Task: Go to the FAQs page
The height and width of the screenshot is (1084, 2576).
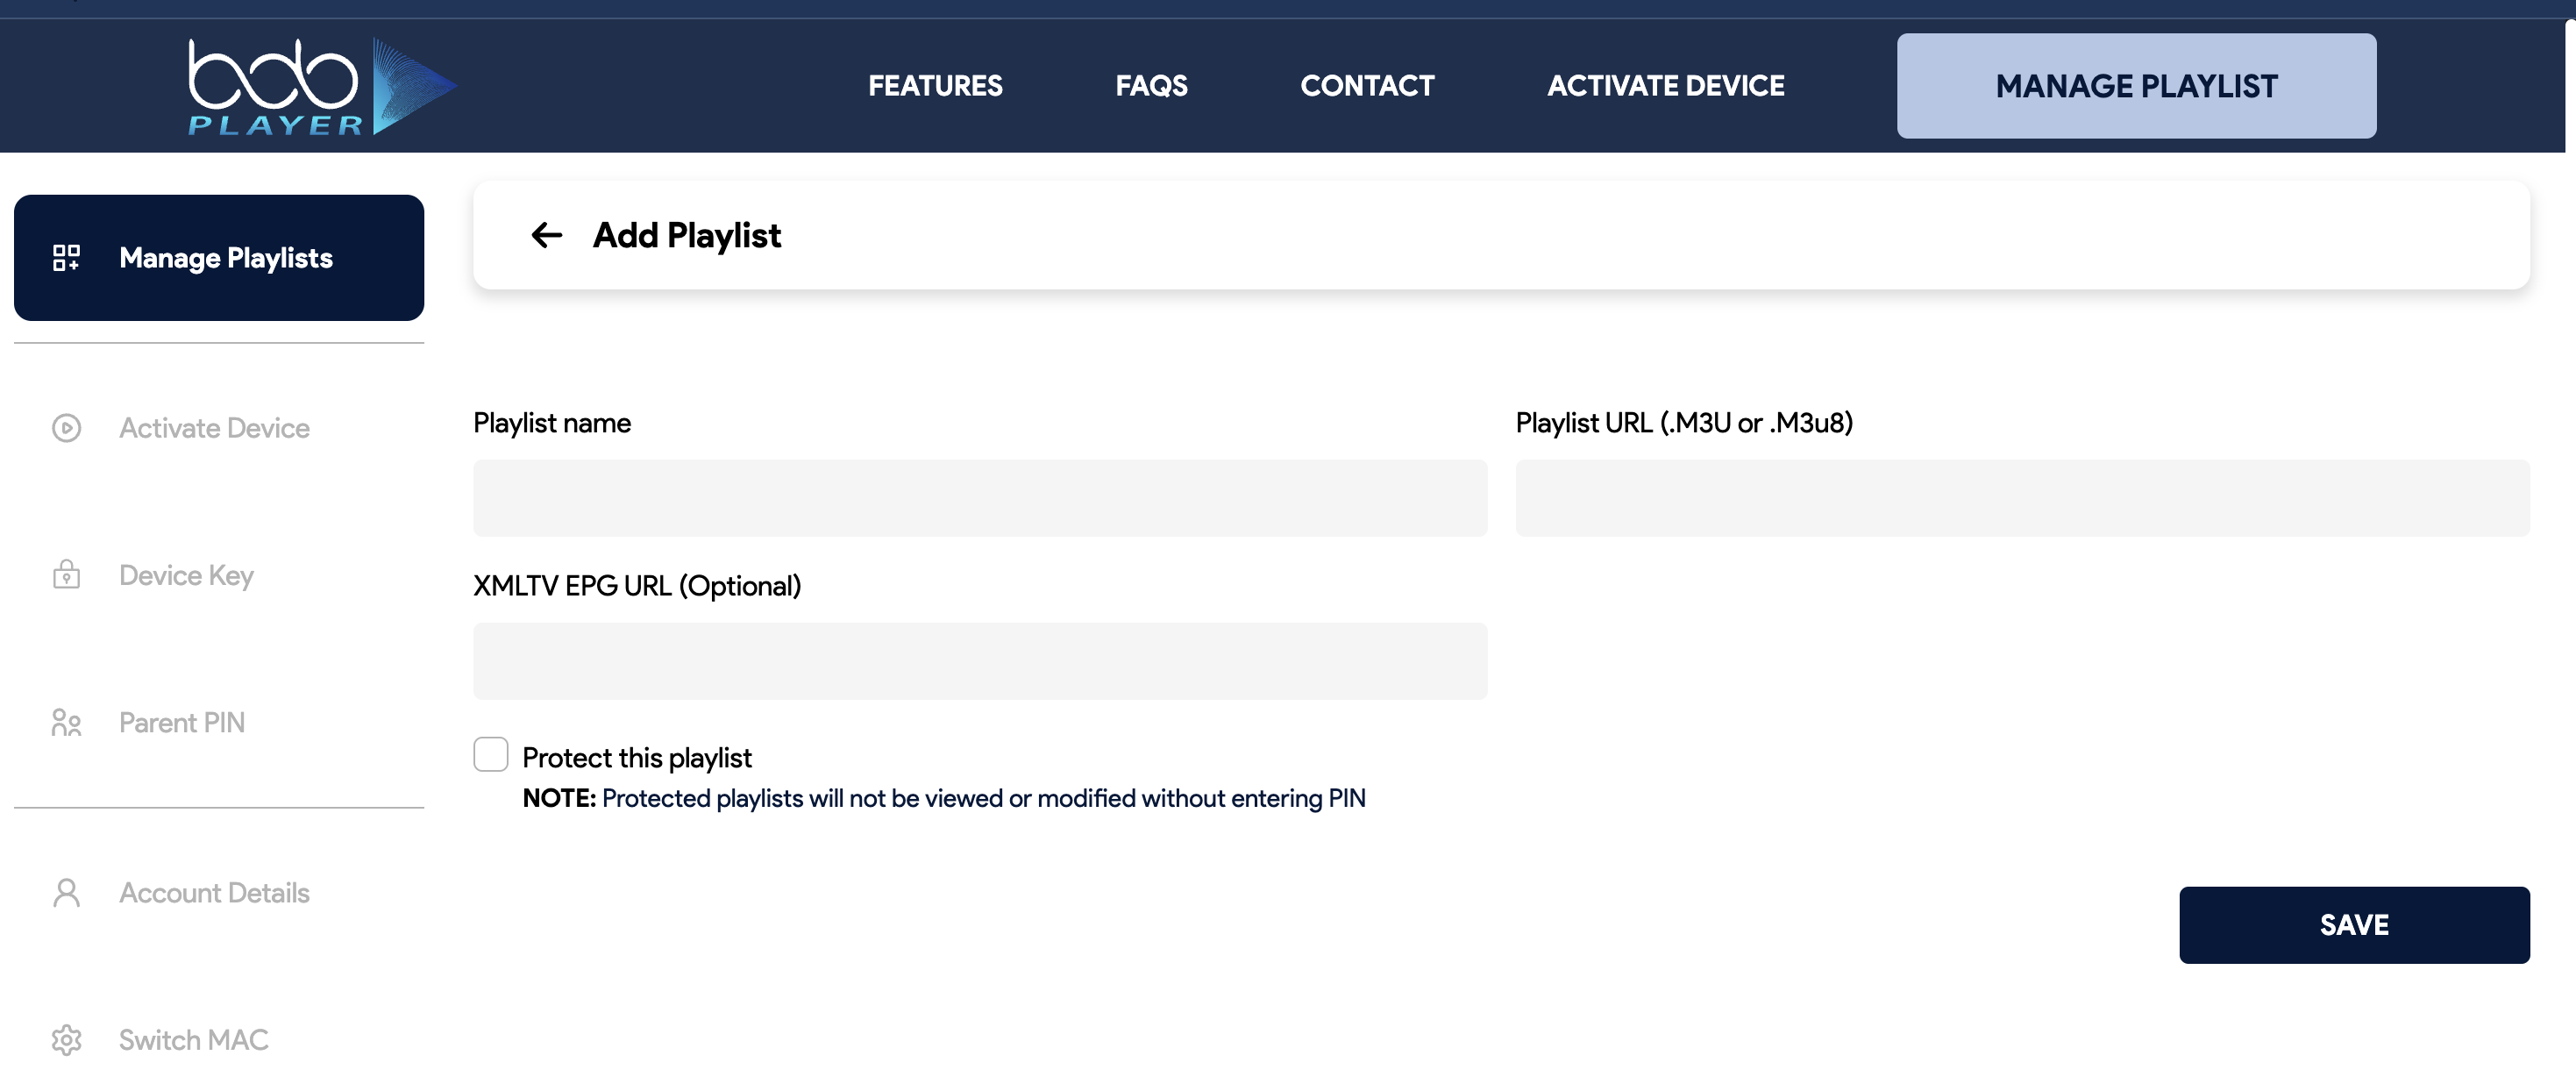Action: point(1151,86)
